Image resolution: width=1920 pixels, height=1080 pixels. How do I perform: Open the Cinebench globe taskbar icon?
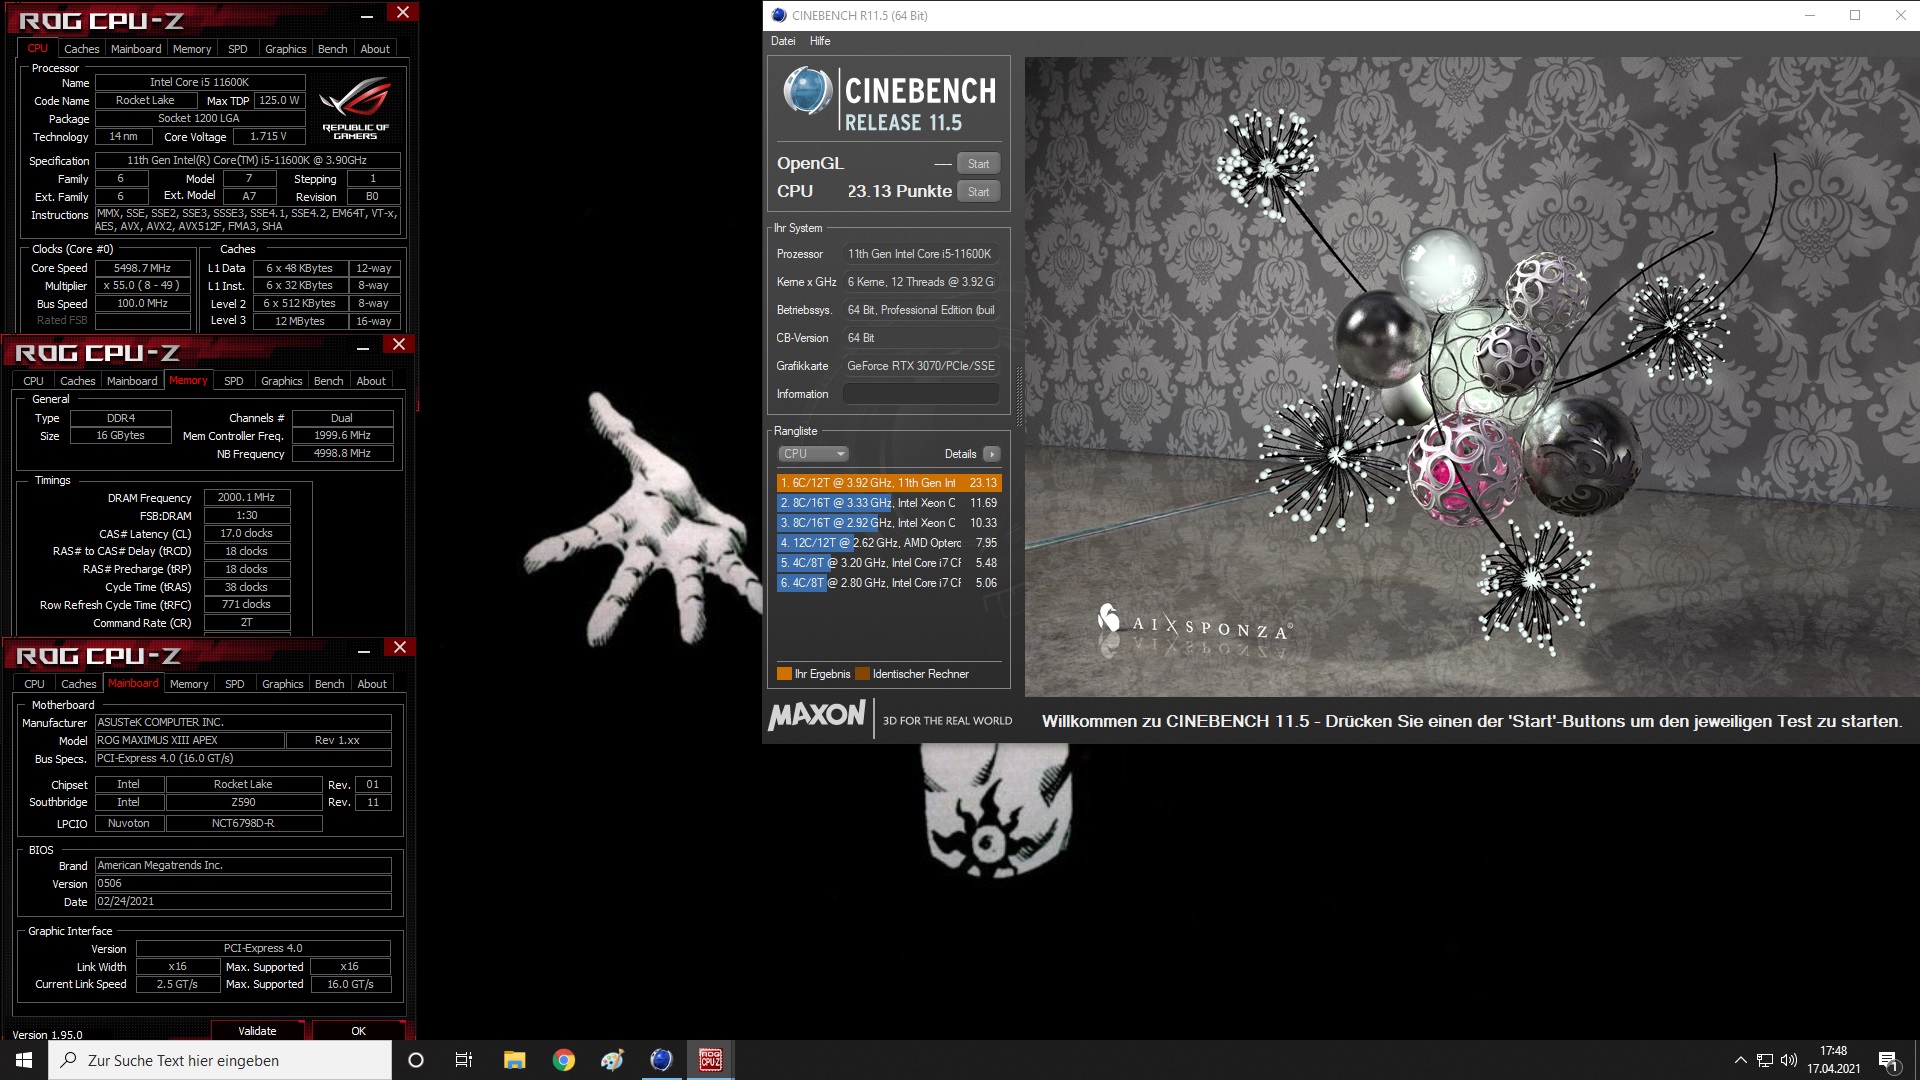pyautogui.click(x=661, y=1060)
